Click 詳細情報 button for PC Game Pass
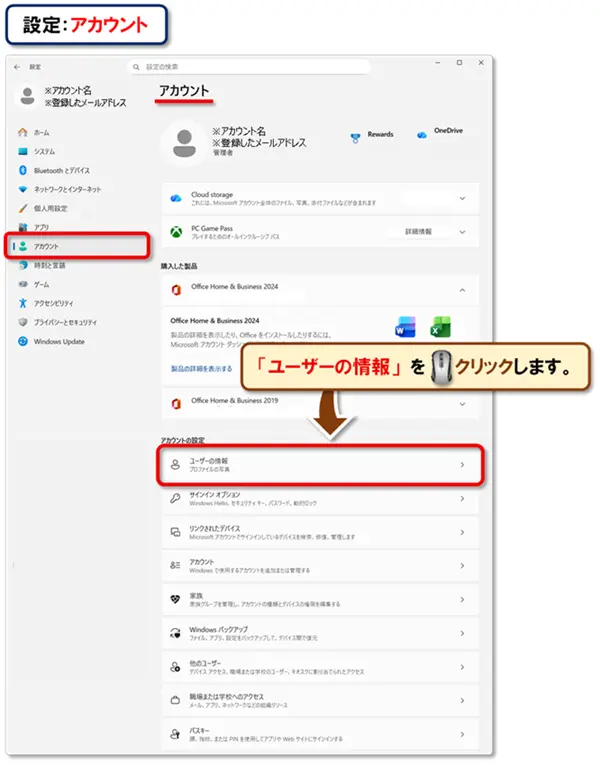This screenshot has width=600, height=765. point(419,232)
